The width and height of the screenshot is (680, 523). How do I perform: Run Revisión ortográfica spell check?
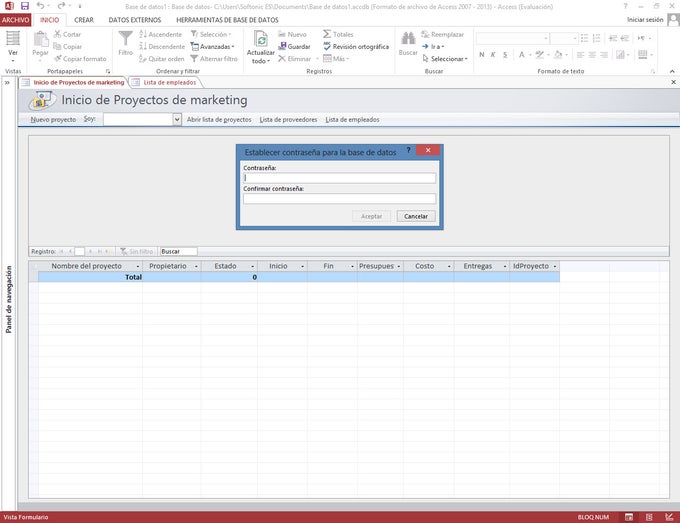[x=356, y=46]
